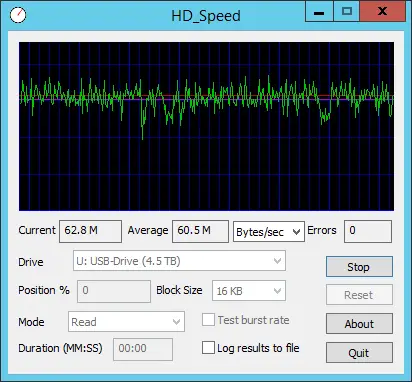
Task: Click the Duration (MM:SS) field
Action: [x=143, y=349]
